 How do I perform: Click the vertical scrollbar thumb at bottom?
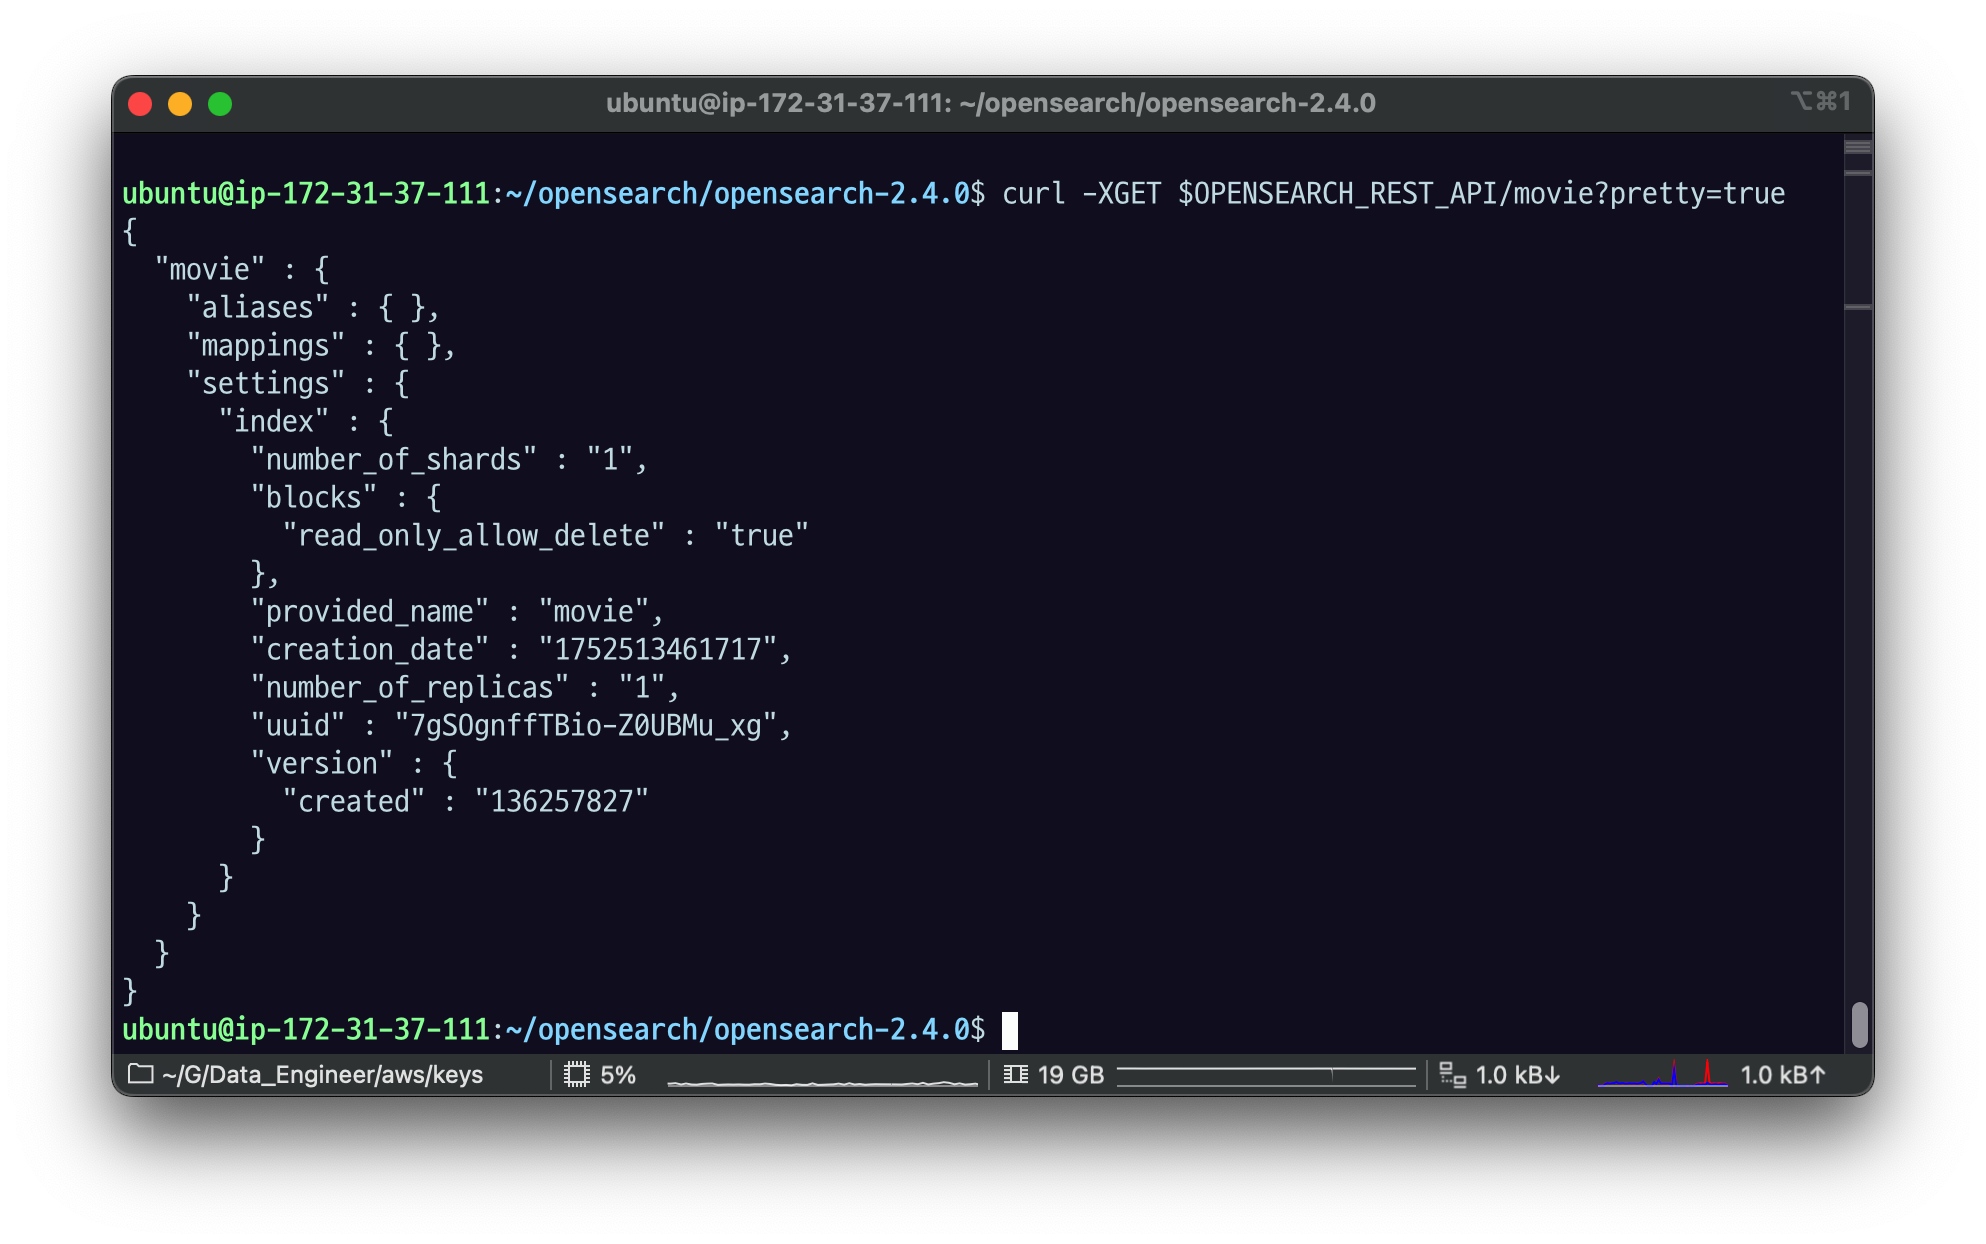click(x=1859, y=1024)
